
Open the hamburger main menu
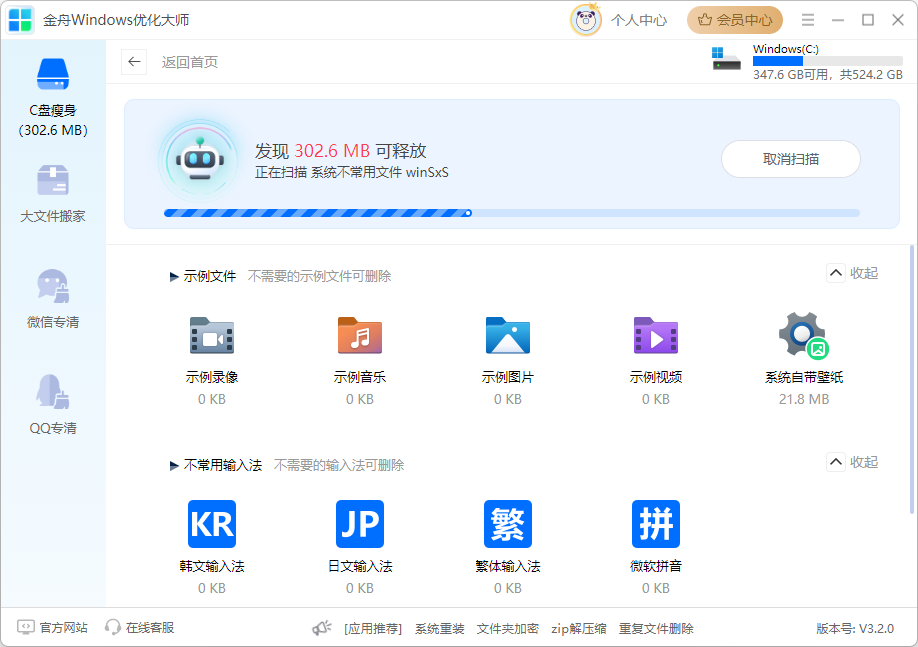808,20
